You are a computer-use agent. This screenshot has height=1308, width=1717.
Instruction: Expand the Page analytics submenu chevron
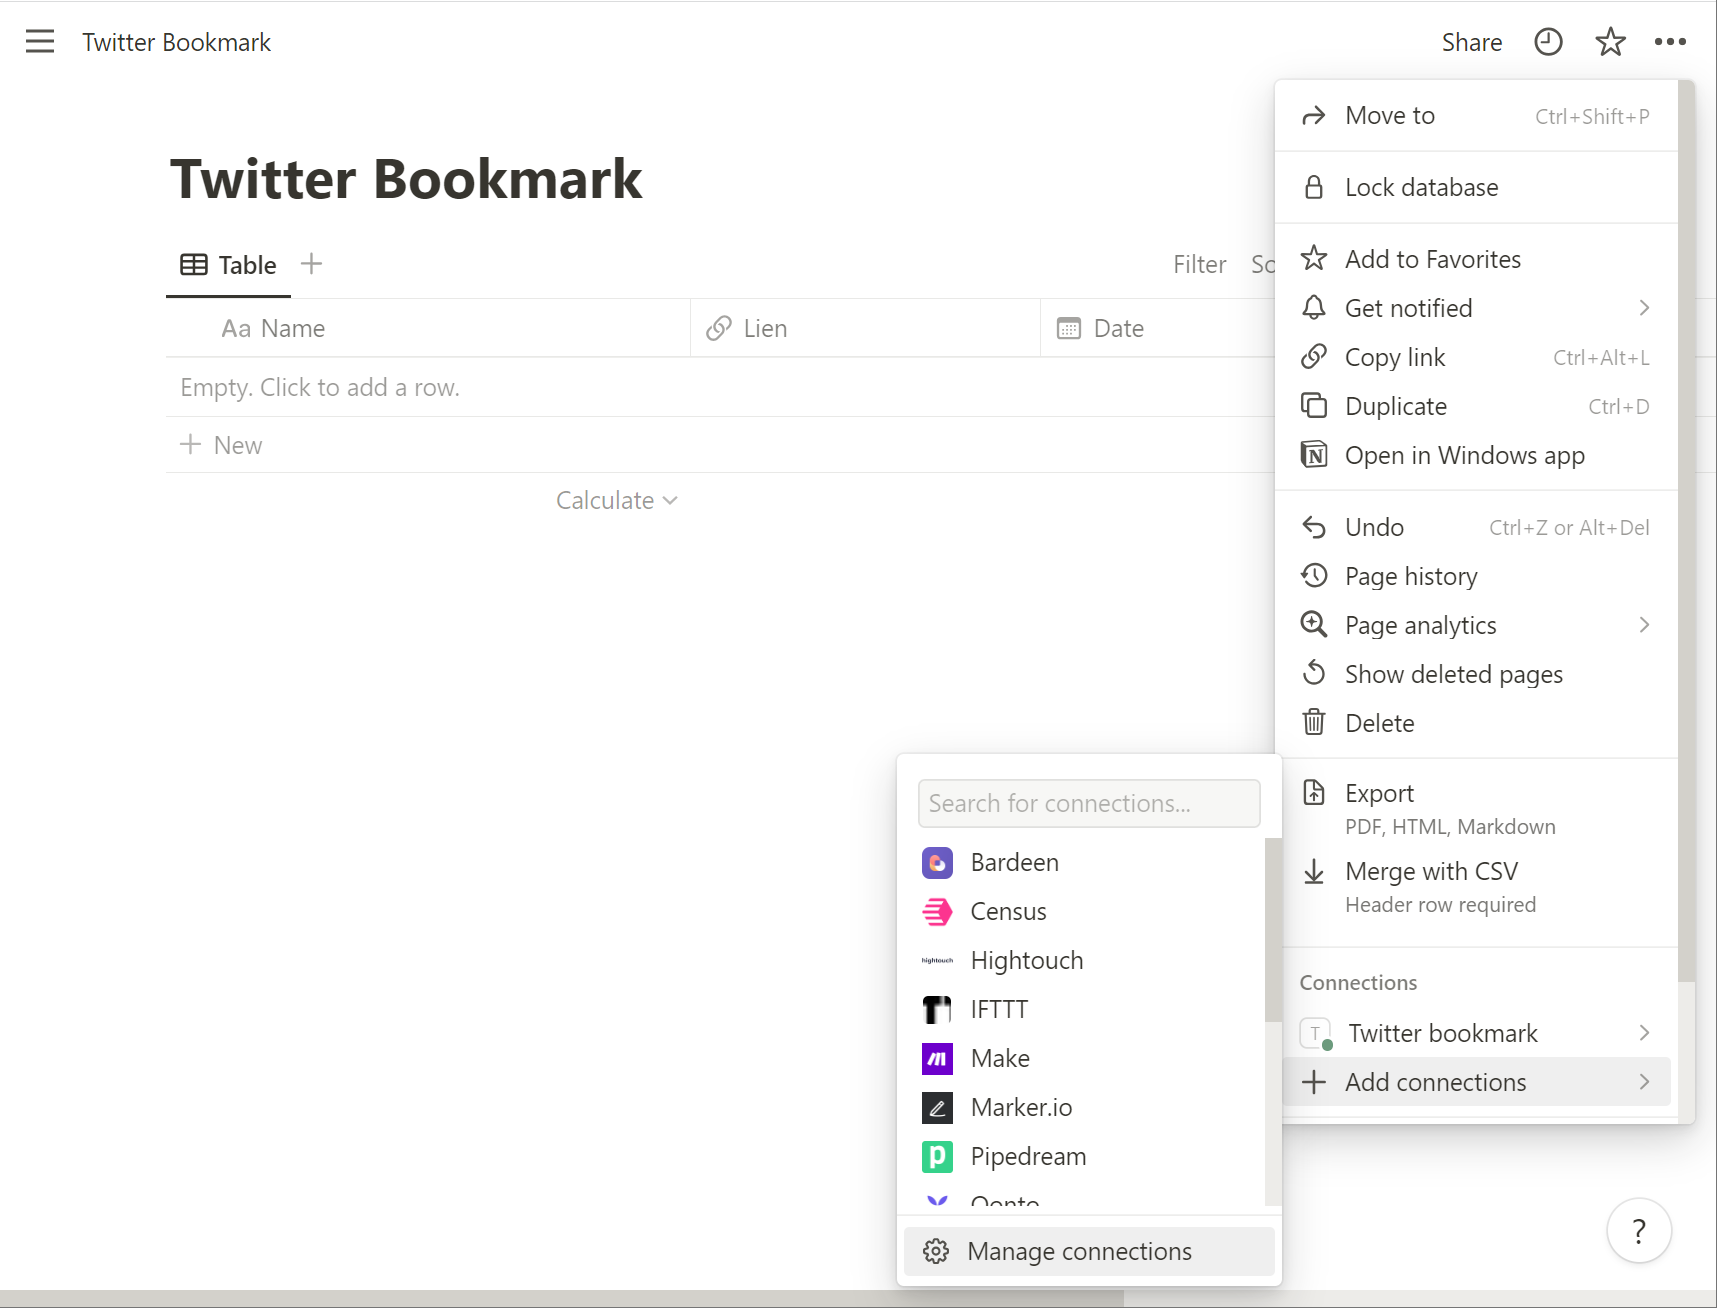click(x=1644, y=624)
